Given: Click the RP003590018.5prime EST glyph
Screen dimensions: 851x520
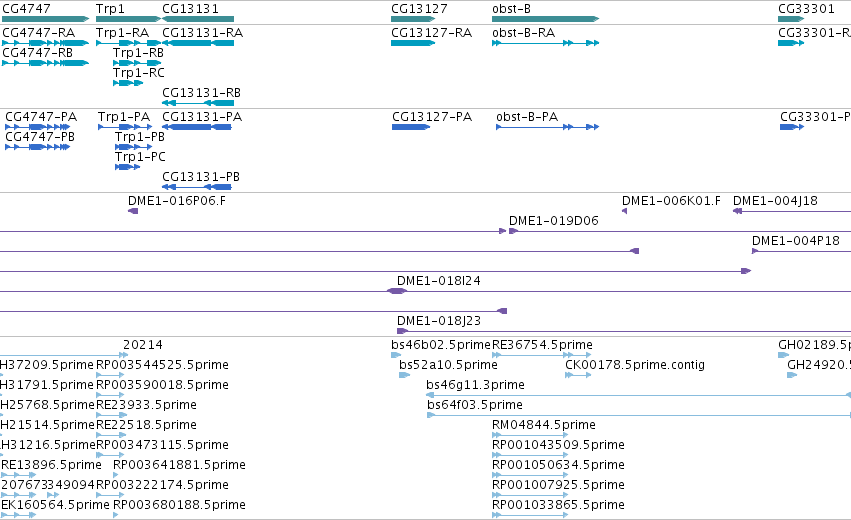Looking at the screenshot, I should click(x=110, y=395).
